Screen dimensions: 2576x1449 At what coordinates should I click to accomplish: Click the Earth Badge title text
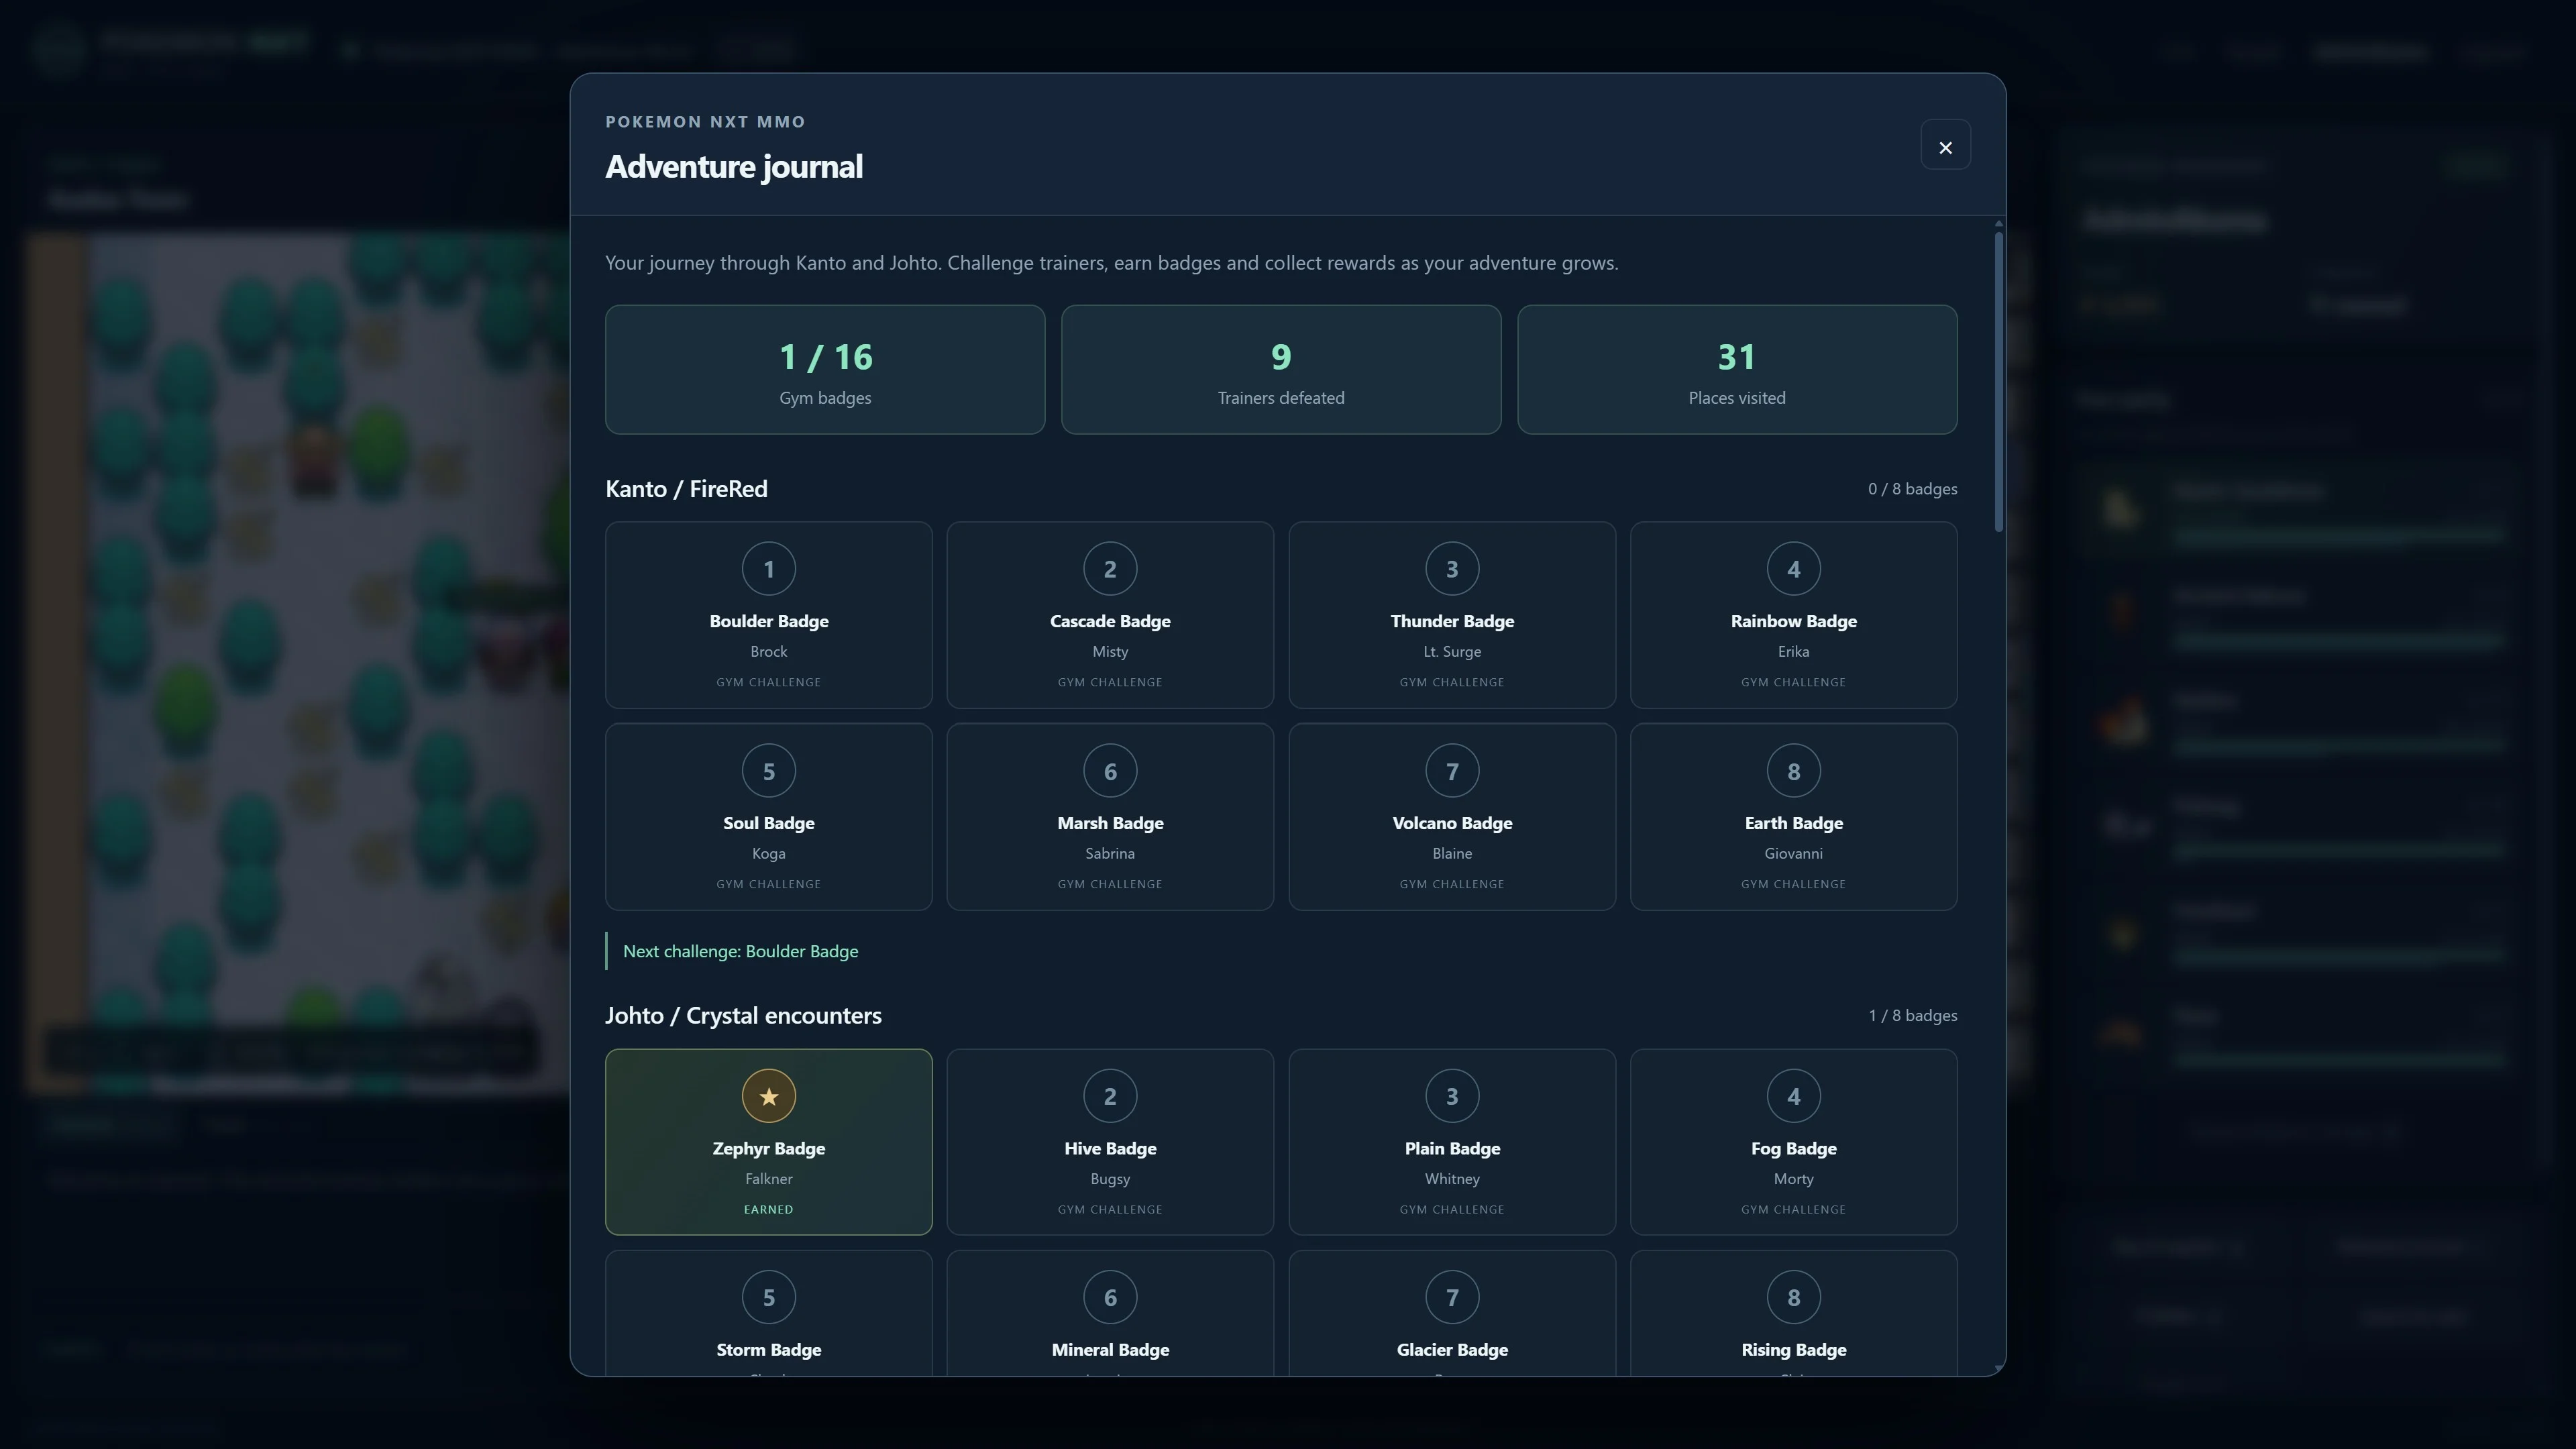[1793, 823]
